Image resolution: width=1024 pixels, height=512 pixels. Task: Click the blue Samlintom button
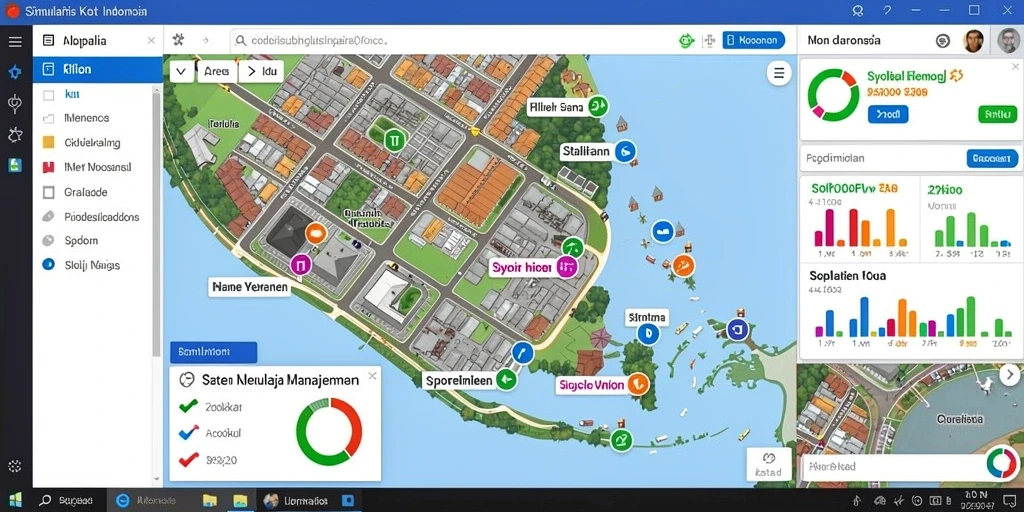click(214, 352)
